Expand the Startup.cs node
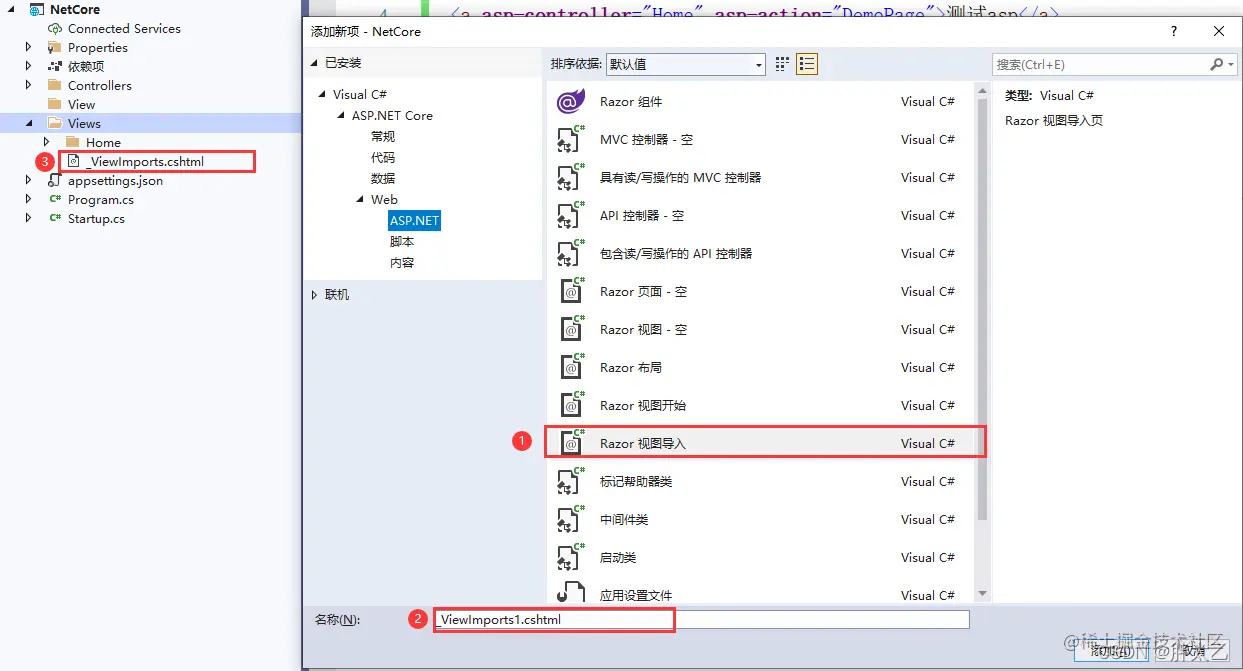1243x671 pixels. (x=29, y=218)
